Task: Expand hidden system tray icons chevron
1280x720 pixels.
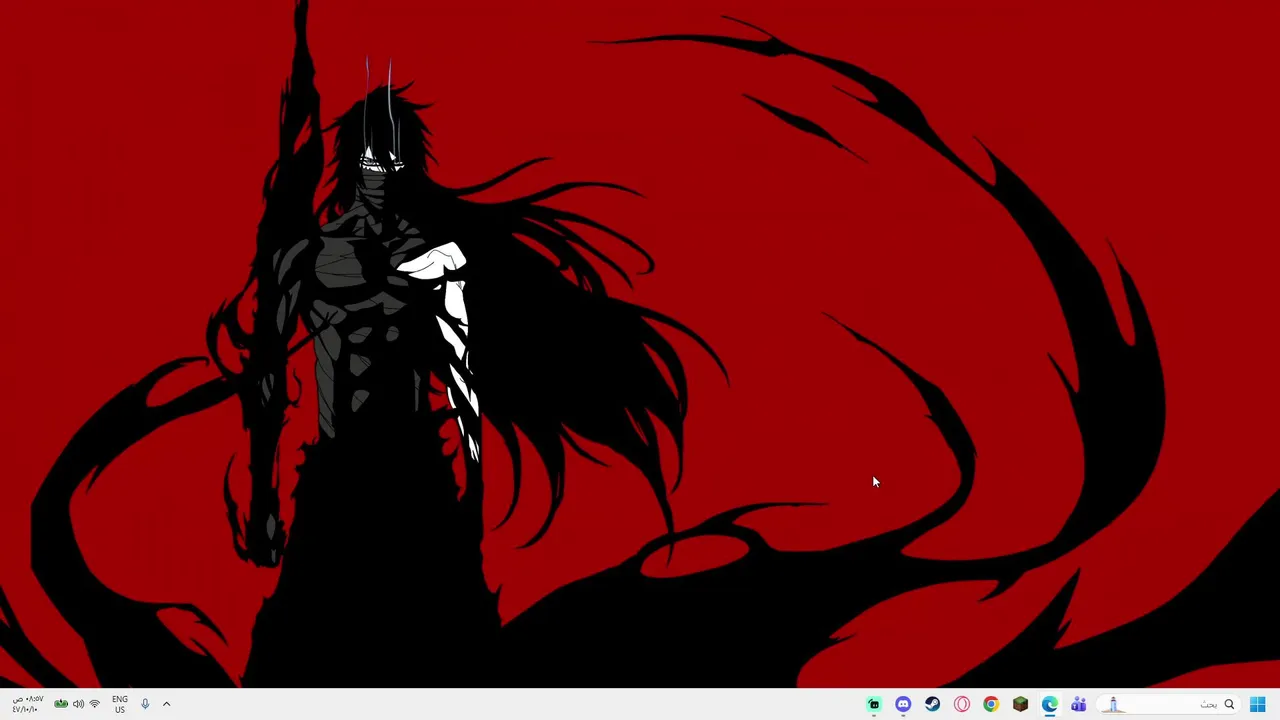Action: (x=166, y=704)
